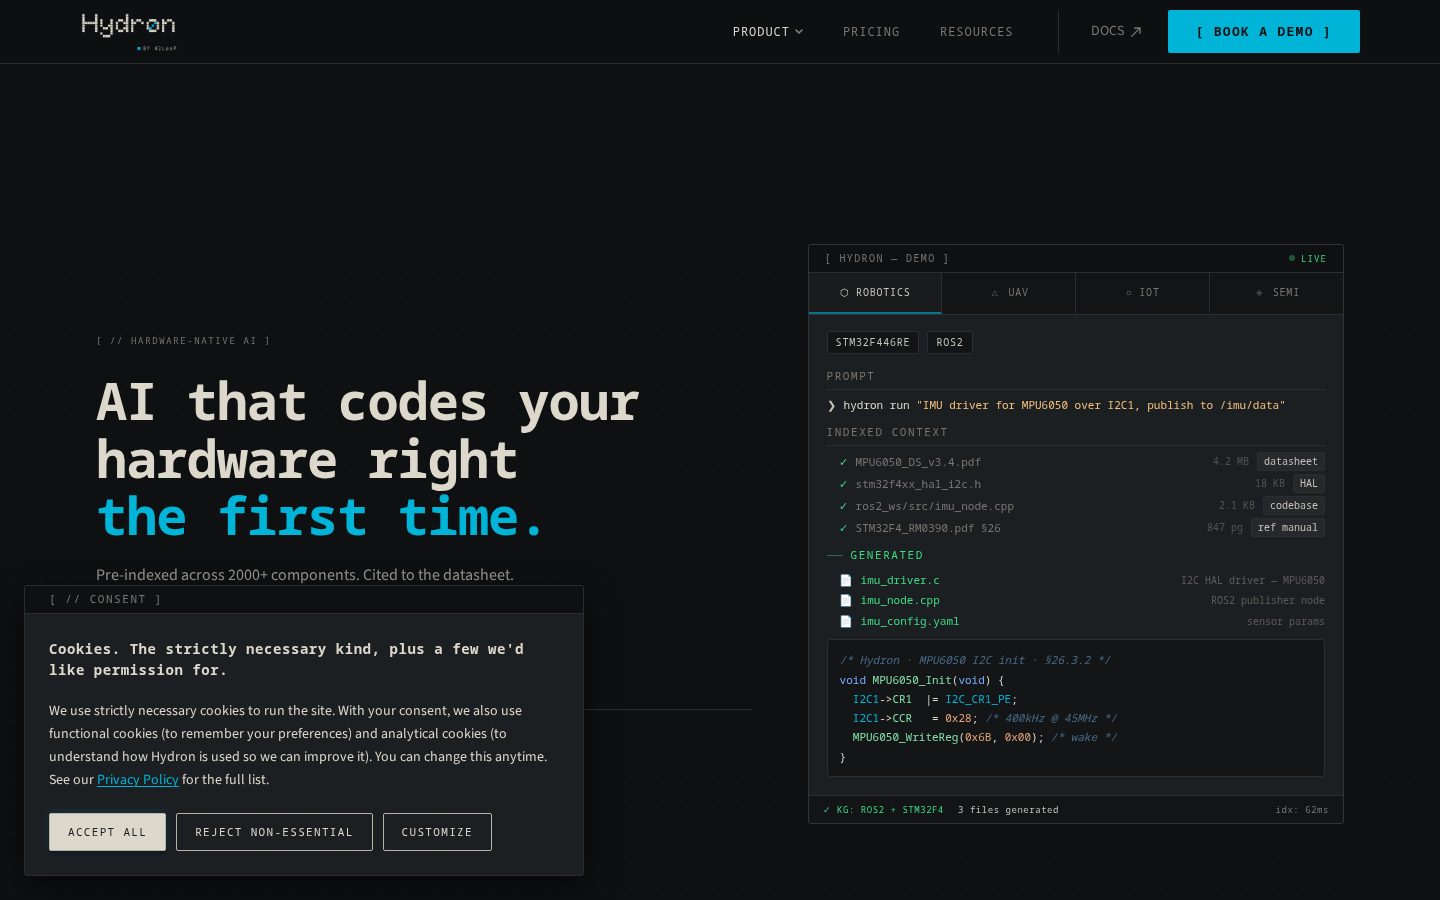Click the 3 files generated status text

tap(1008, 810)
